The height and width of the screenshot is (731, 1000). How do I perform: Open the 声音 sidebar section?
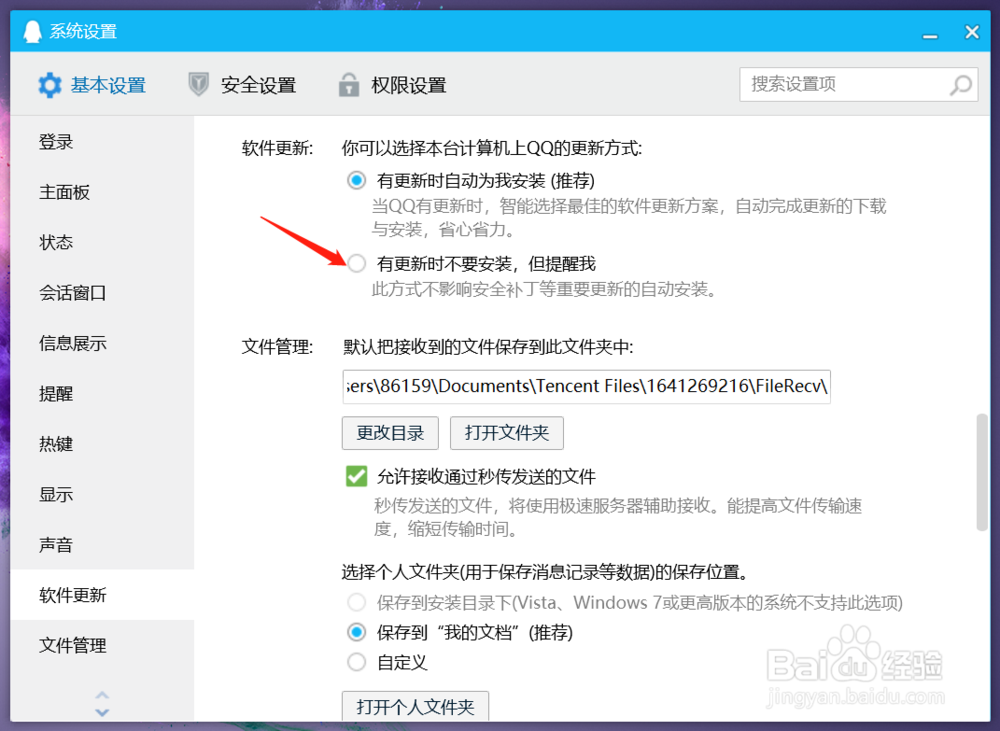click(x=102, y=545)
